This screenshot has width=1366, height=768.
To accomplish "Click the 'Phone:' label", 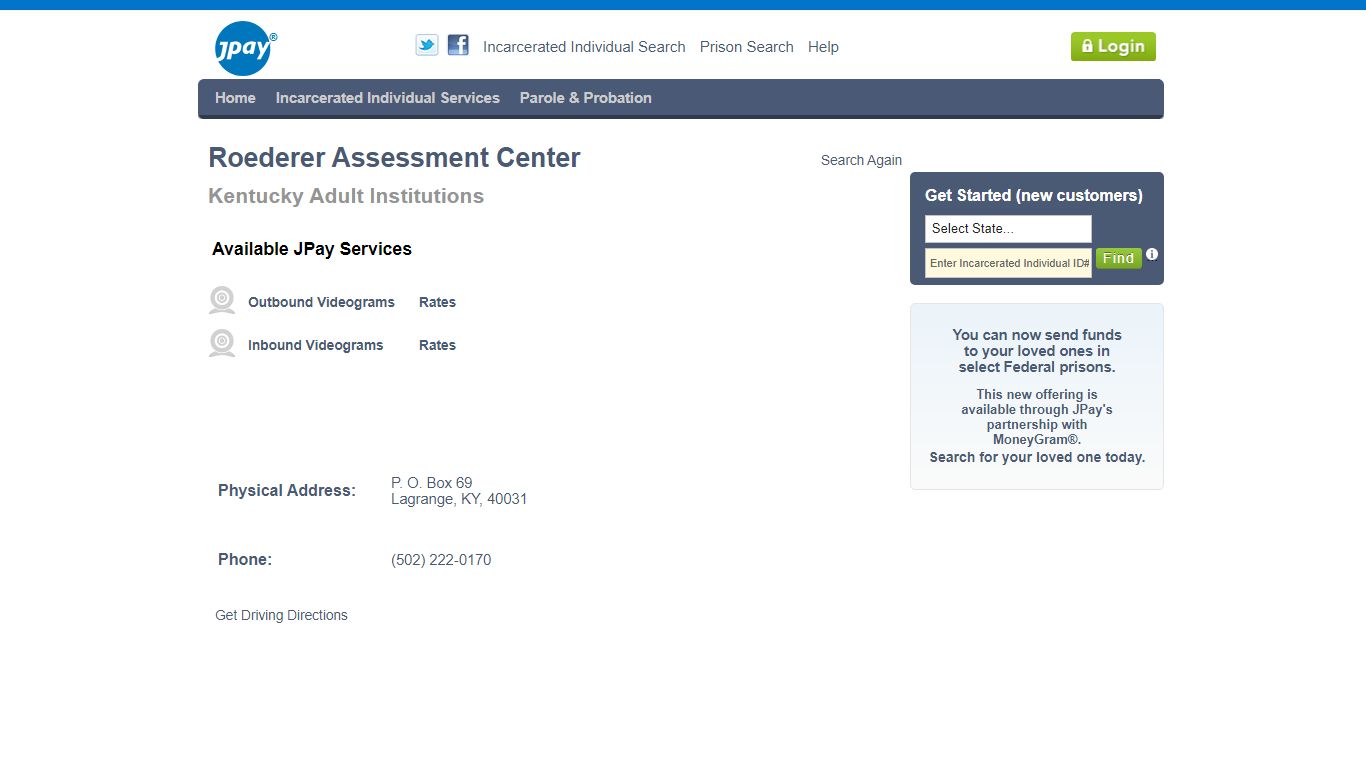I will click(245, 559).
